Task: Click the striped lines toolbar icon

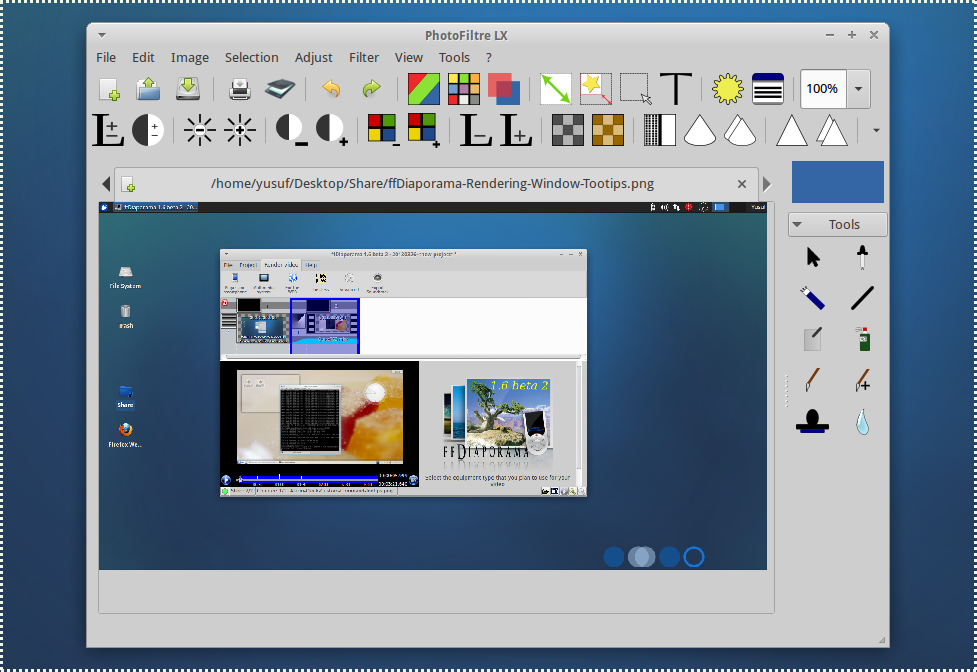Action: coord(768,88)
